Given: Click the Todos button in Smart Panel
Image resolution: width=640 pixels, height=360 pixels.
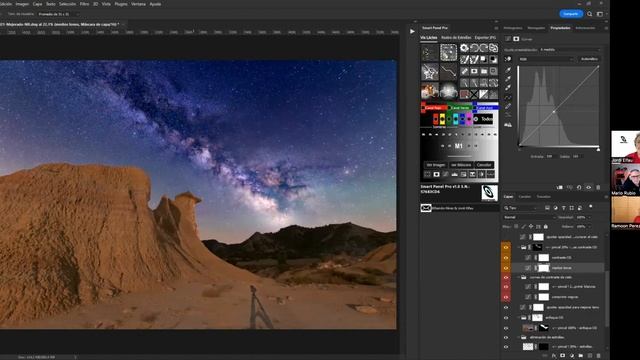Looking at the screenshot, I should point(483,119).
